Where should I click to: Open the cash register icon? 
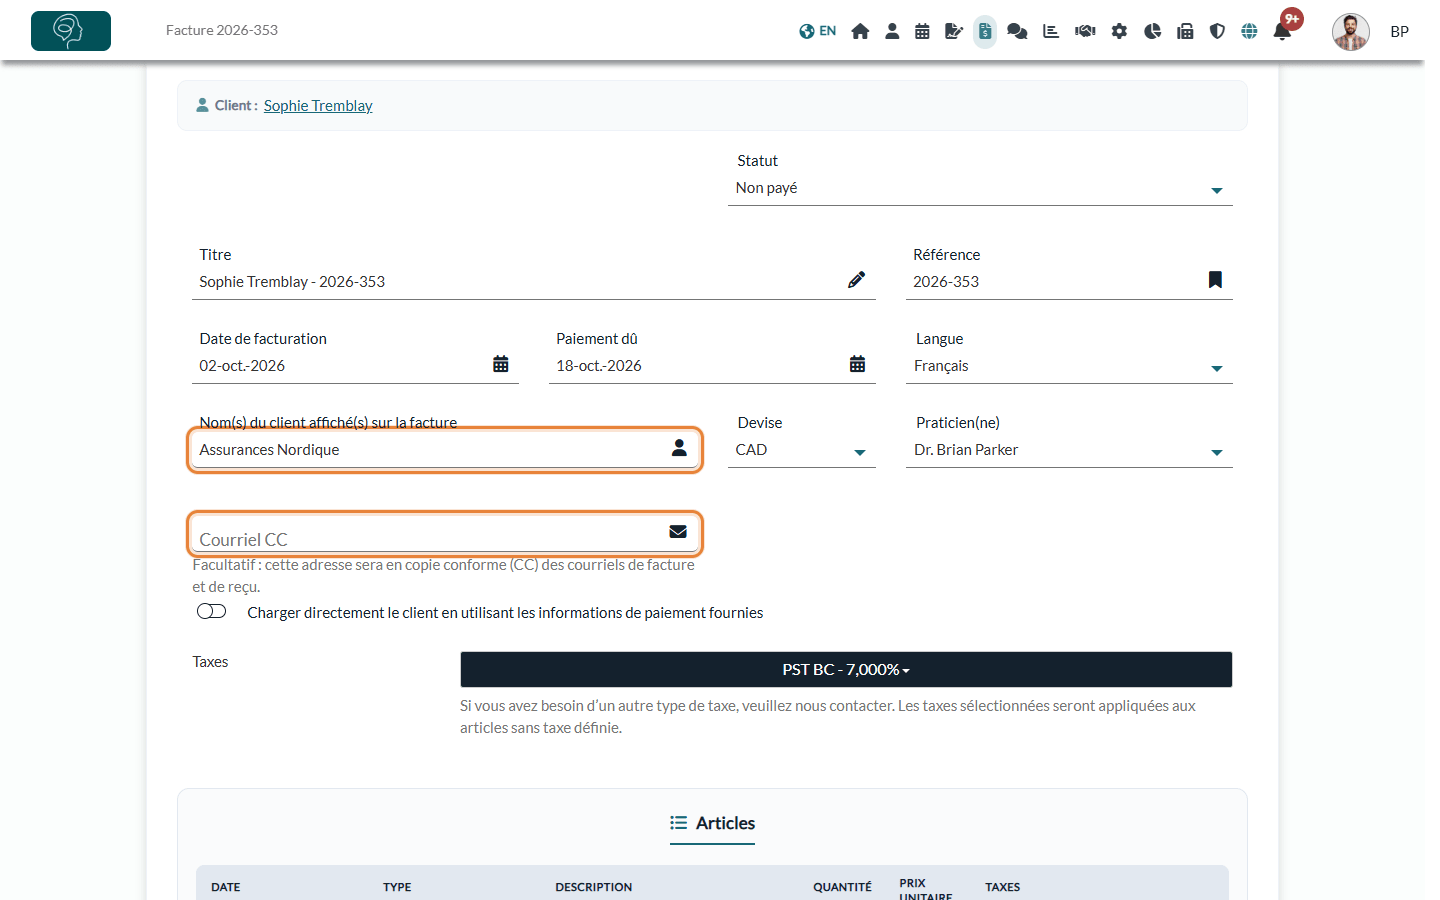[1185, 31]
